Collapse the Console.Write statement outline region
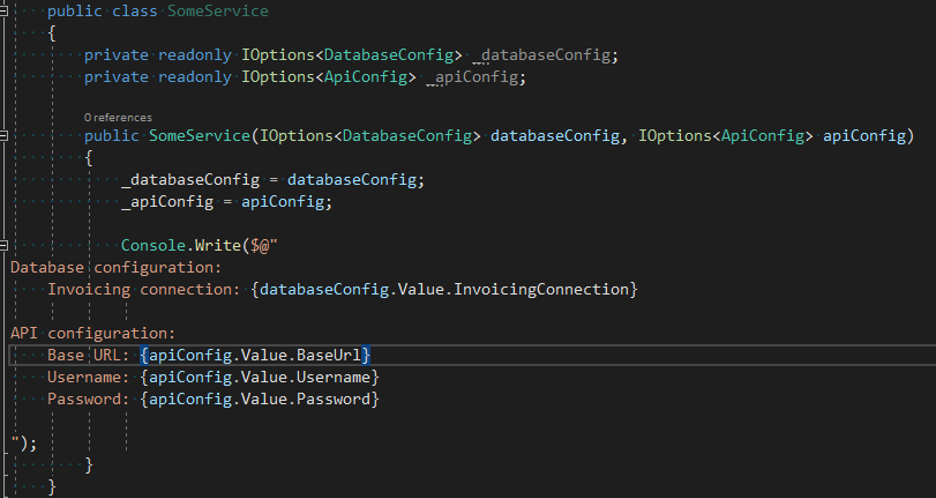 [3, 245]
